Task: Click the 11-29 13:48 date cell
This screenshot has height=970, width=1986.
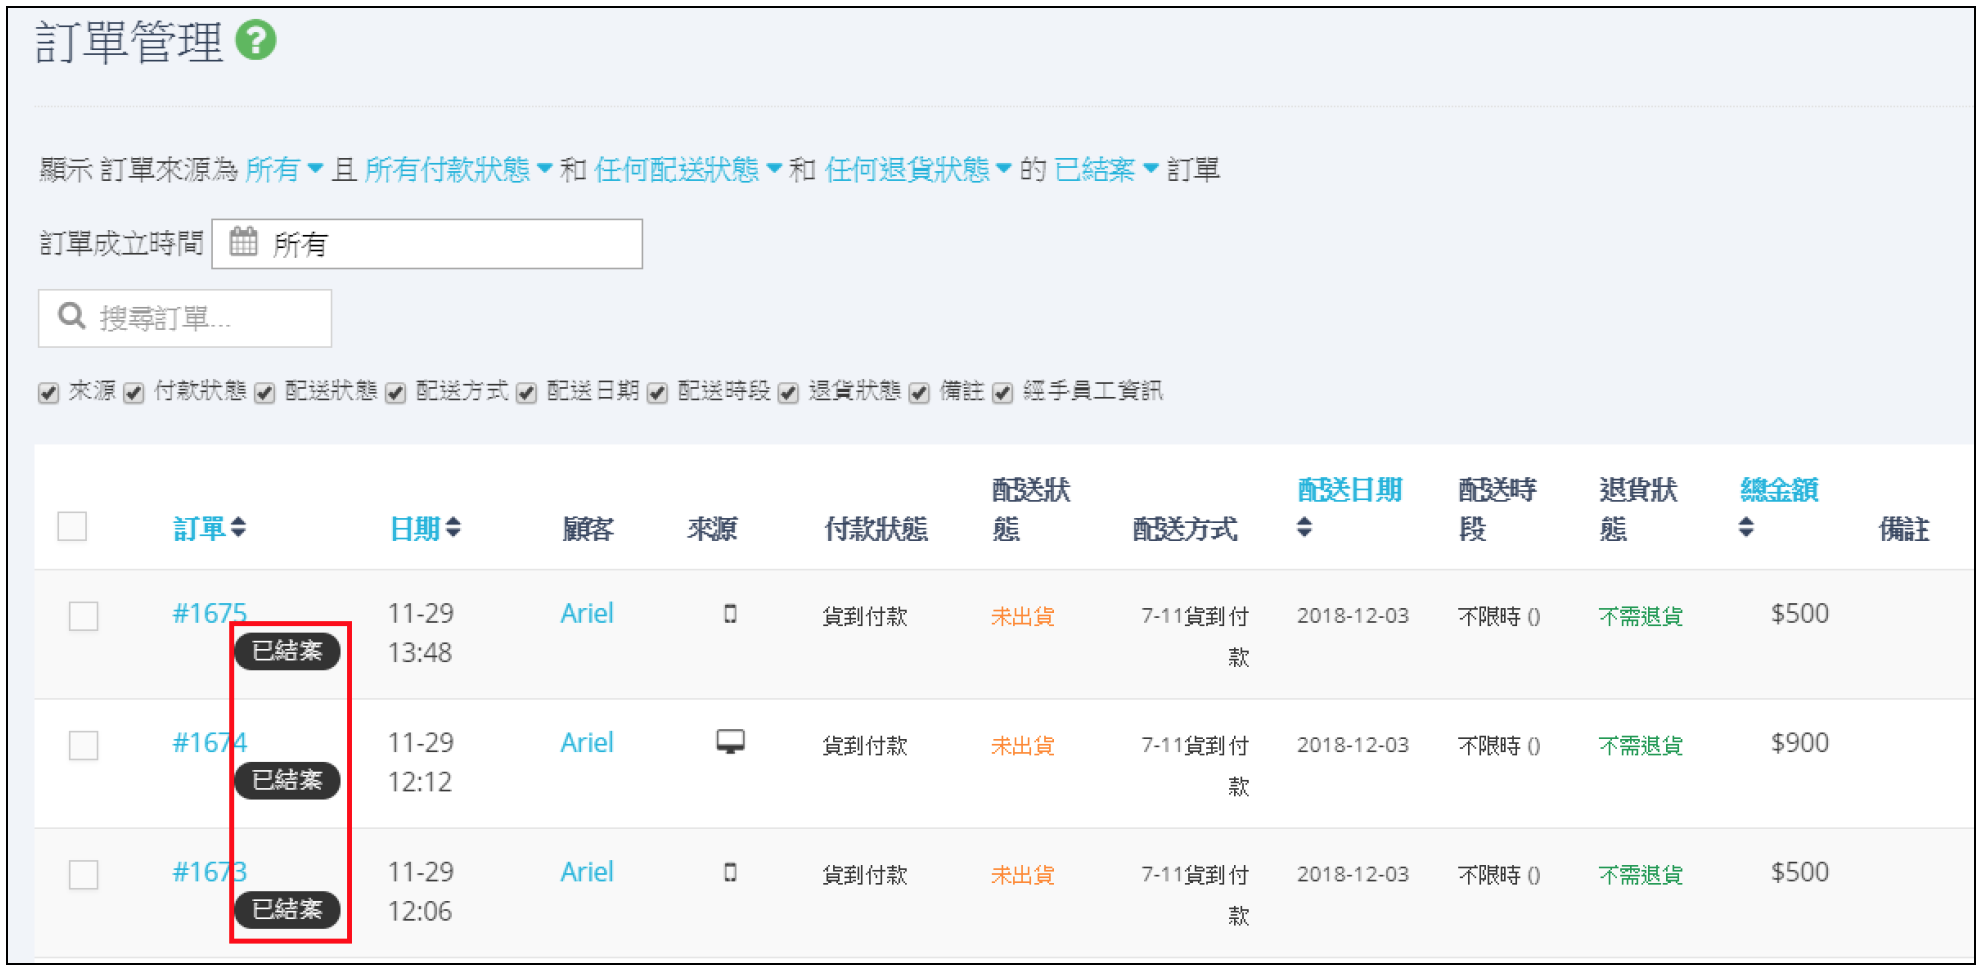Action: pyautogui.click(x=420, y=633)
